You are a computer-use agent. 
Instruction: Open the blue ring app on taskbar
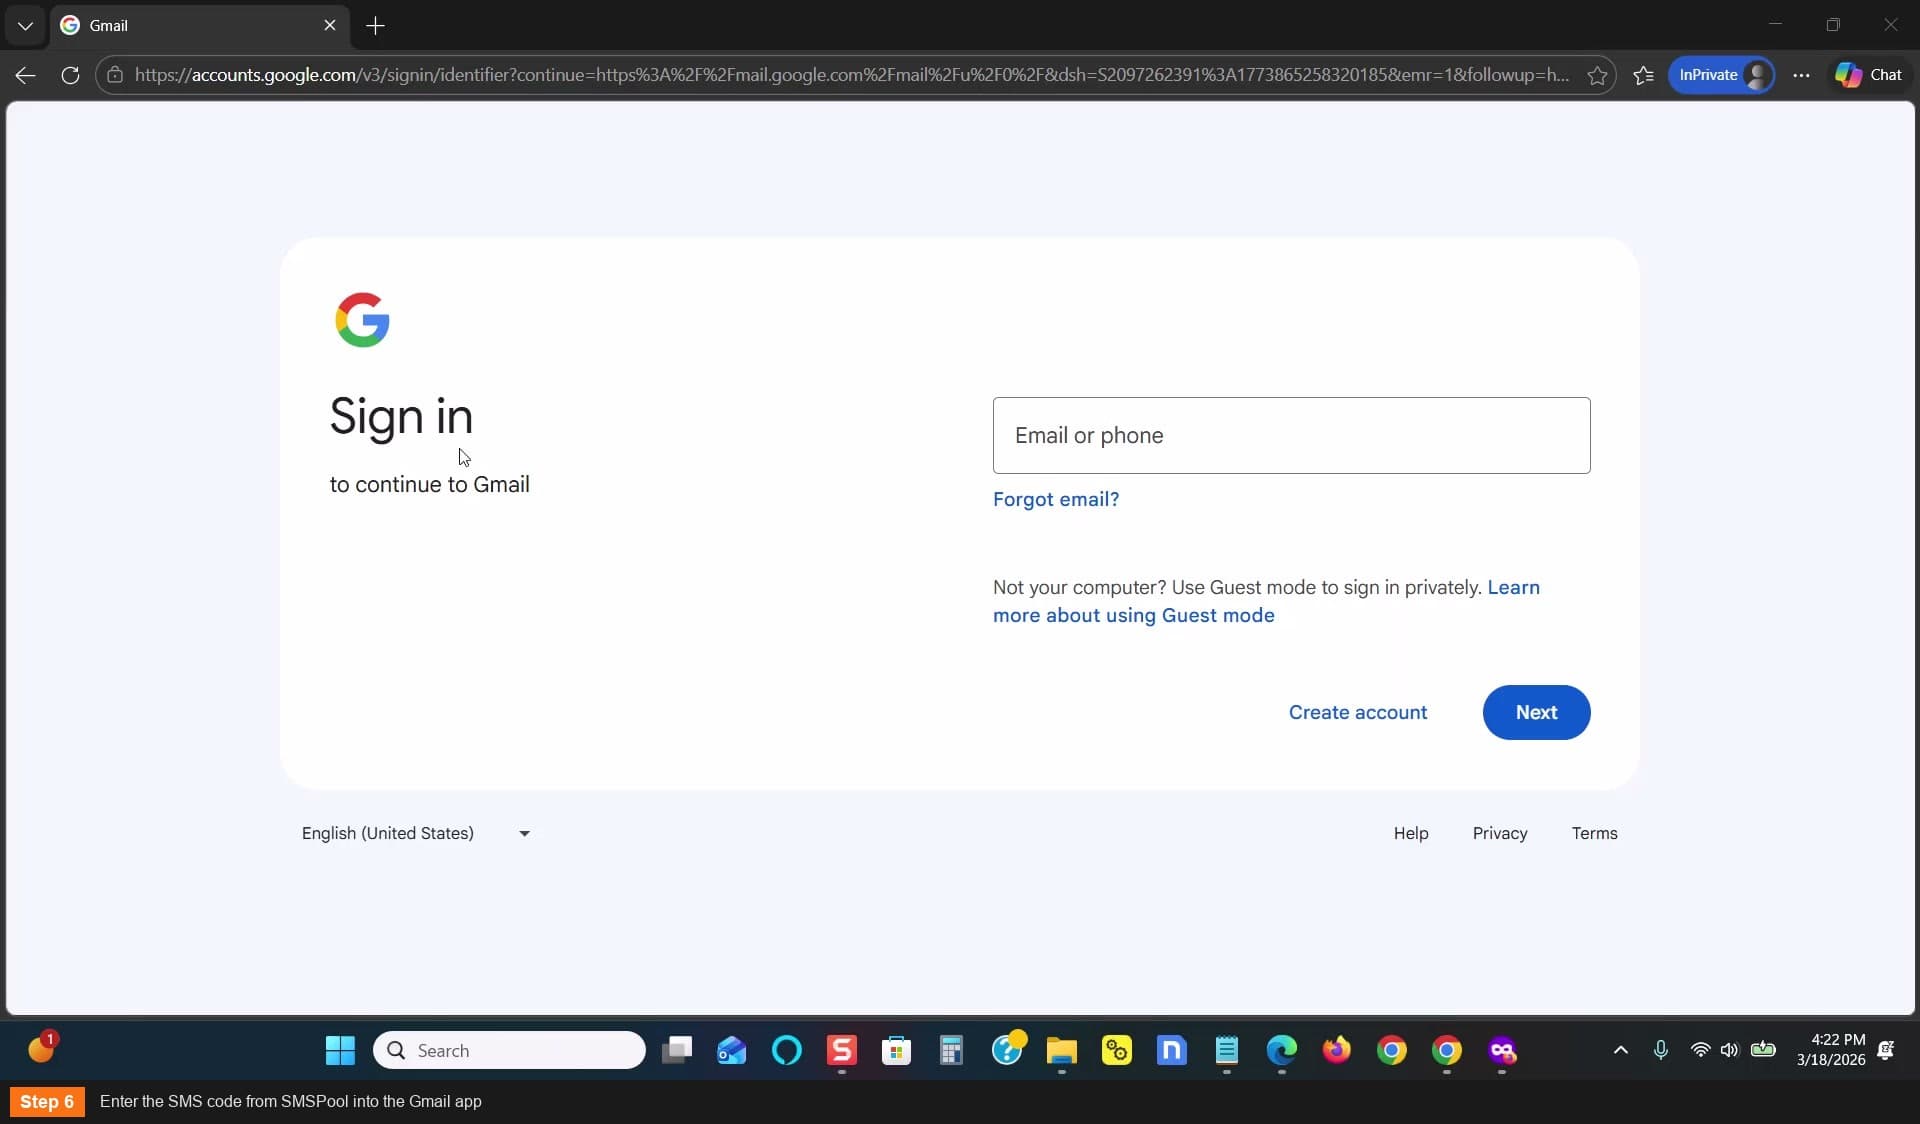click(x=787, y=1050)
